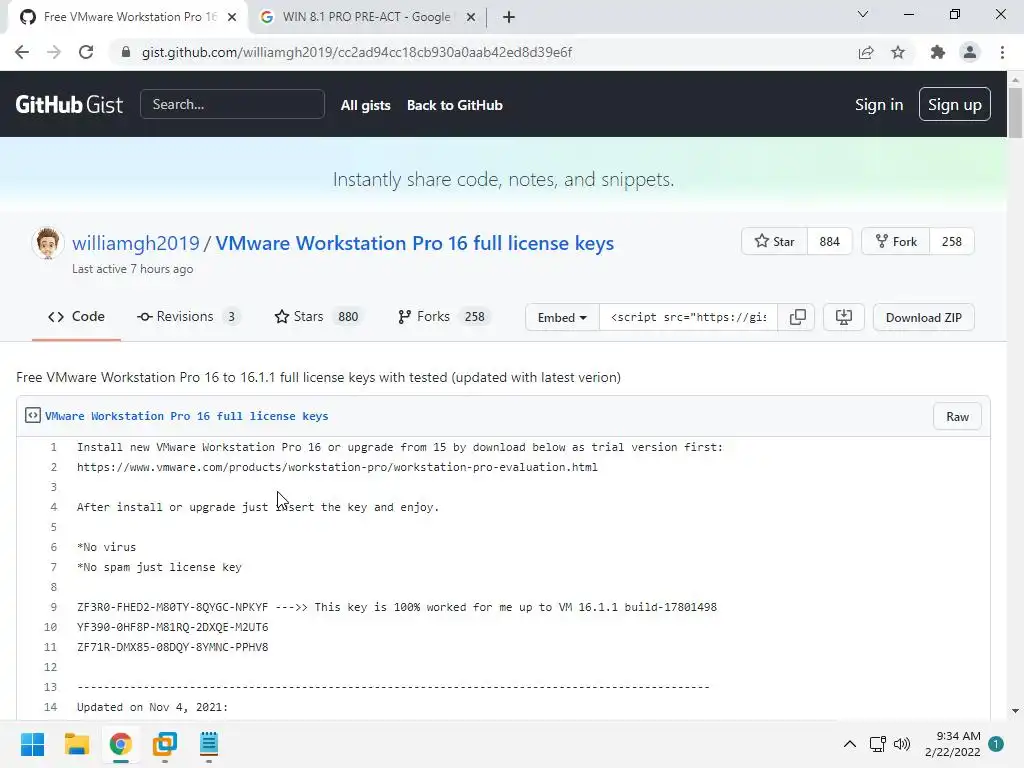Click the browser forward arrow

pos(54,52)
